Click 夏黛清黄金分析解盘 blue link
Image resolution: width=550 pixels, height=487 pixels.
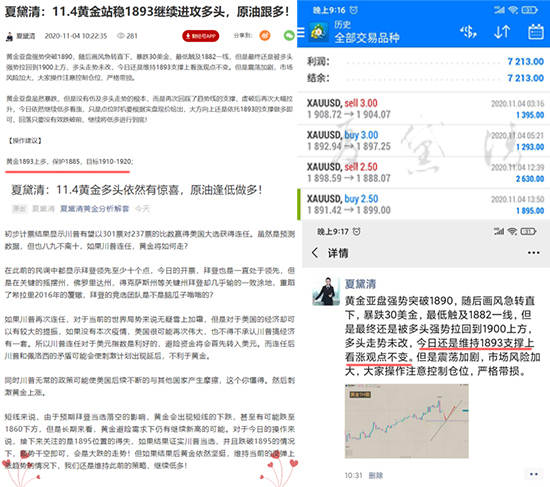[94, 209]
